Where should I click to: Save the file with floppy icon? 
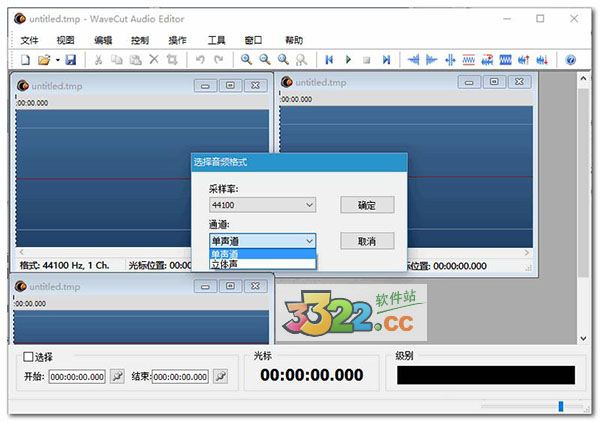click(x=70, y=60)
